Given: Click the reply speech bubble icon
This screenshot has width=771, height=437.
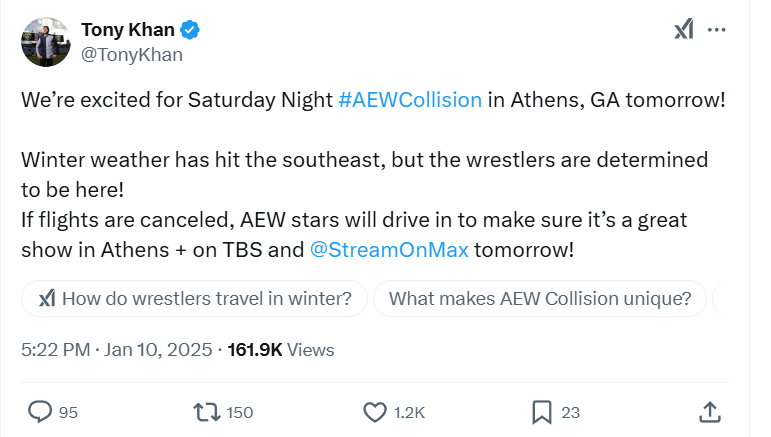Looking at the screenshot, I should tap(40, 411).
